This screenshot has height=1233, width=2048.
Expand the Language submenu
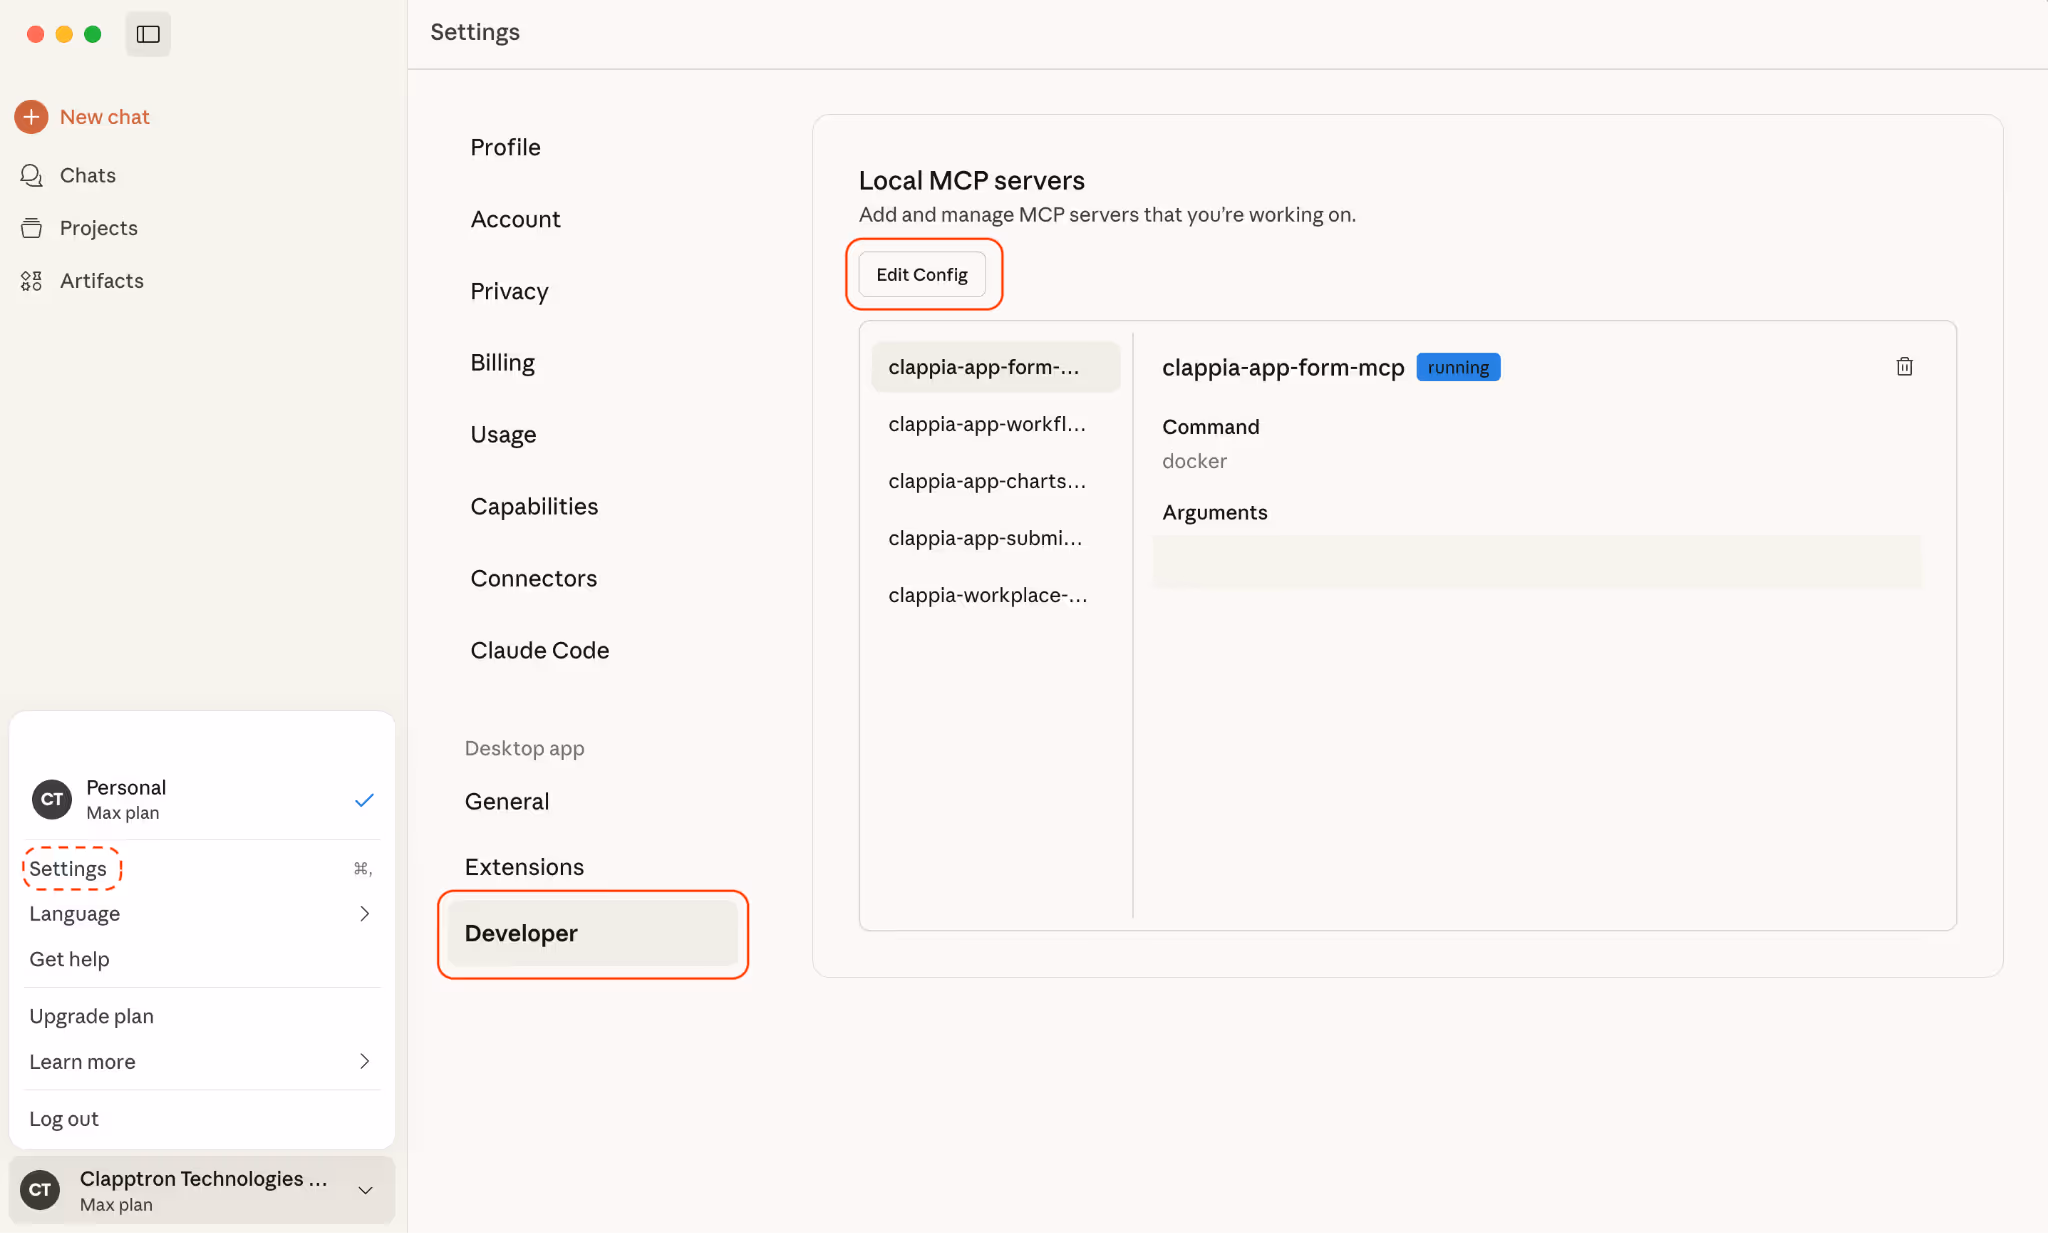364,913
